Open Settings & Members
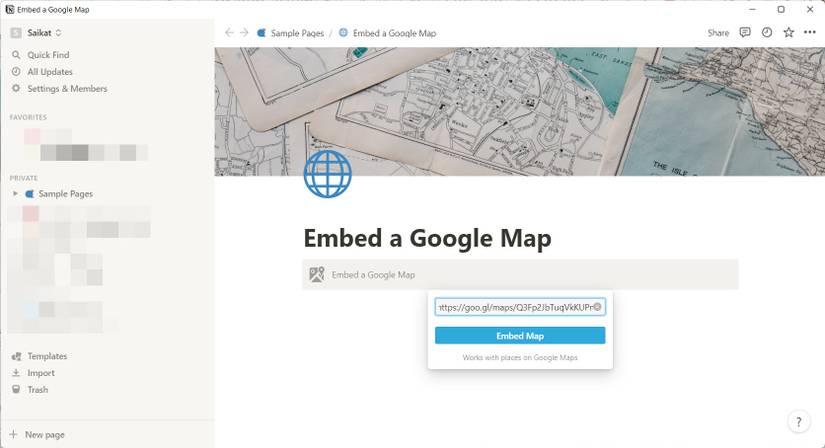This screenshot has width=825, height=448. 67,88
